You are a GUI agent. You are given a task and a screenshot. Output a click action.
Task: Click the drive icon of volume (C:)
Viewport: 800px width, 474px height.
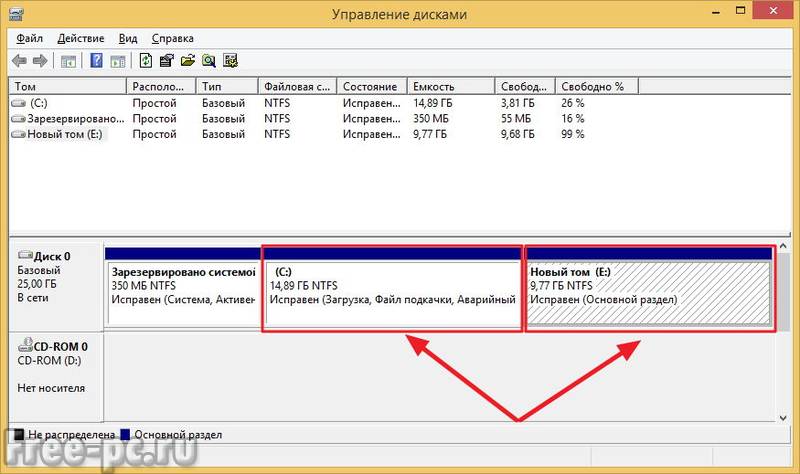18,103
